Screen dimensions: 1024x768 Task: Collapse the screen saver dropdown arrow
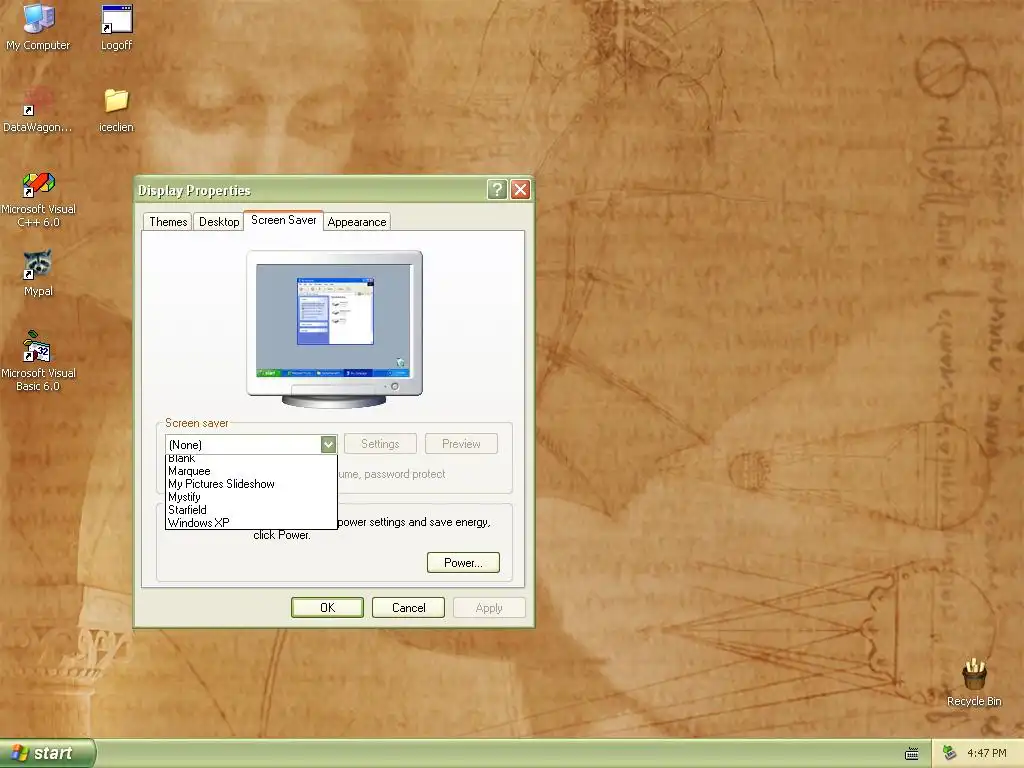click(x=328, y=445)
